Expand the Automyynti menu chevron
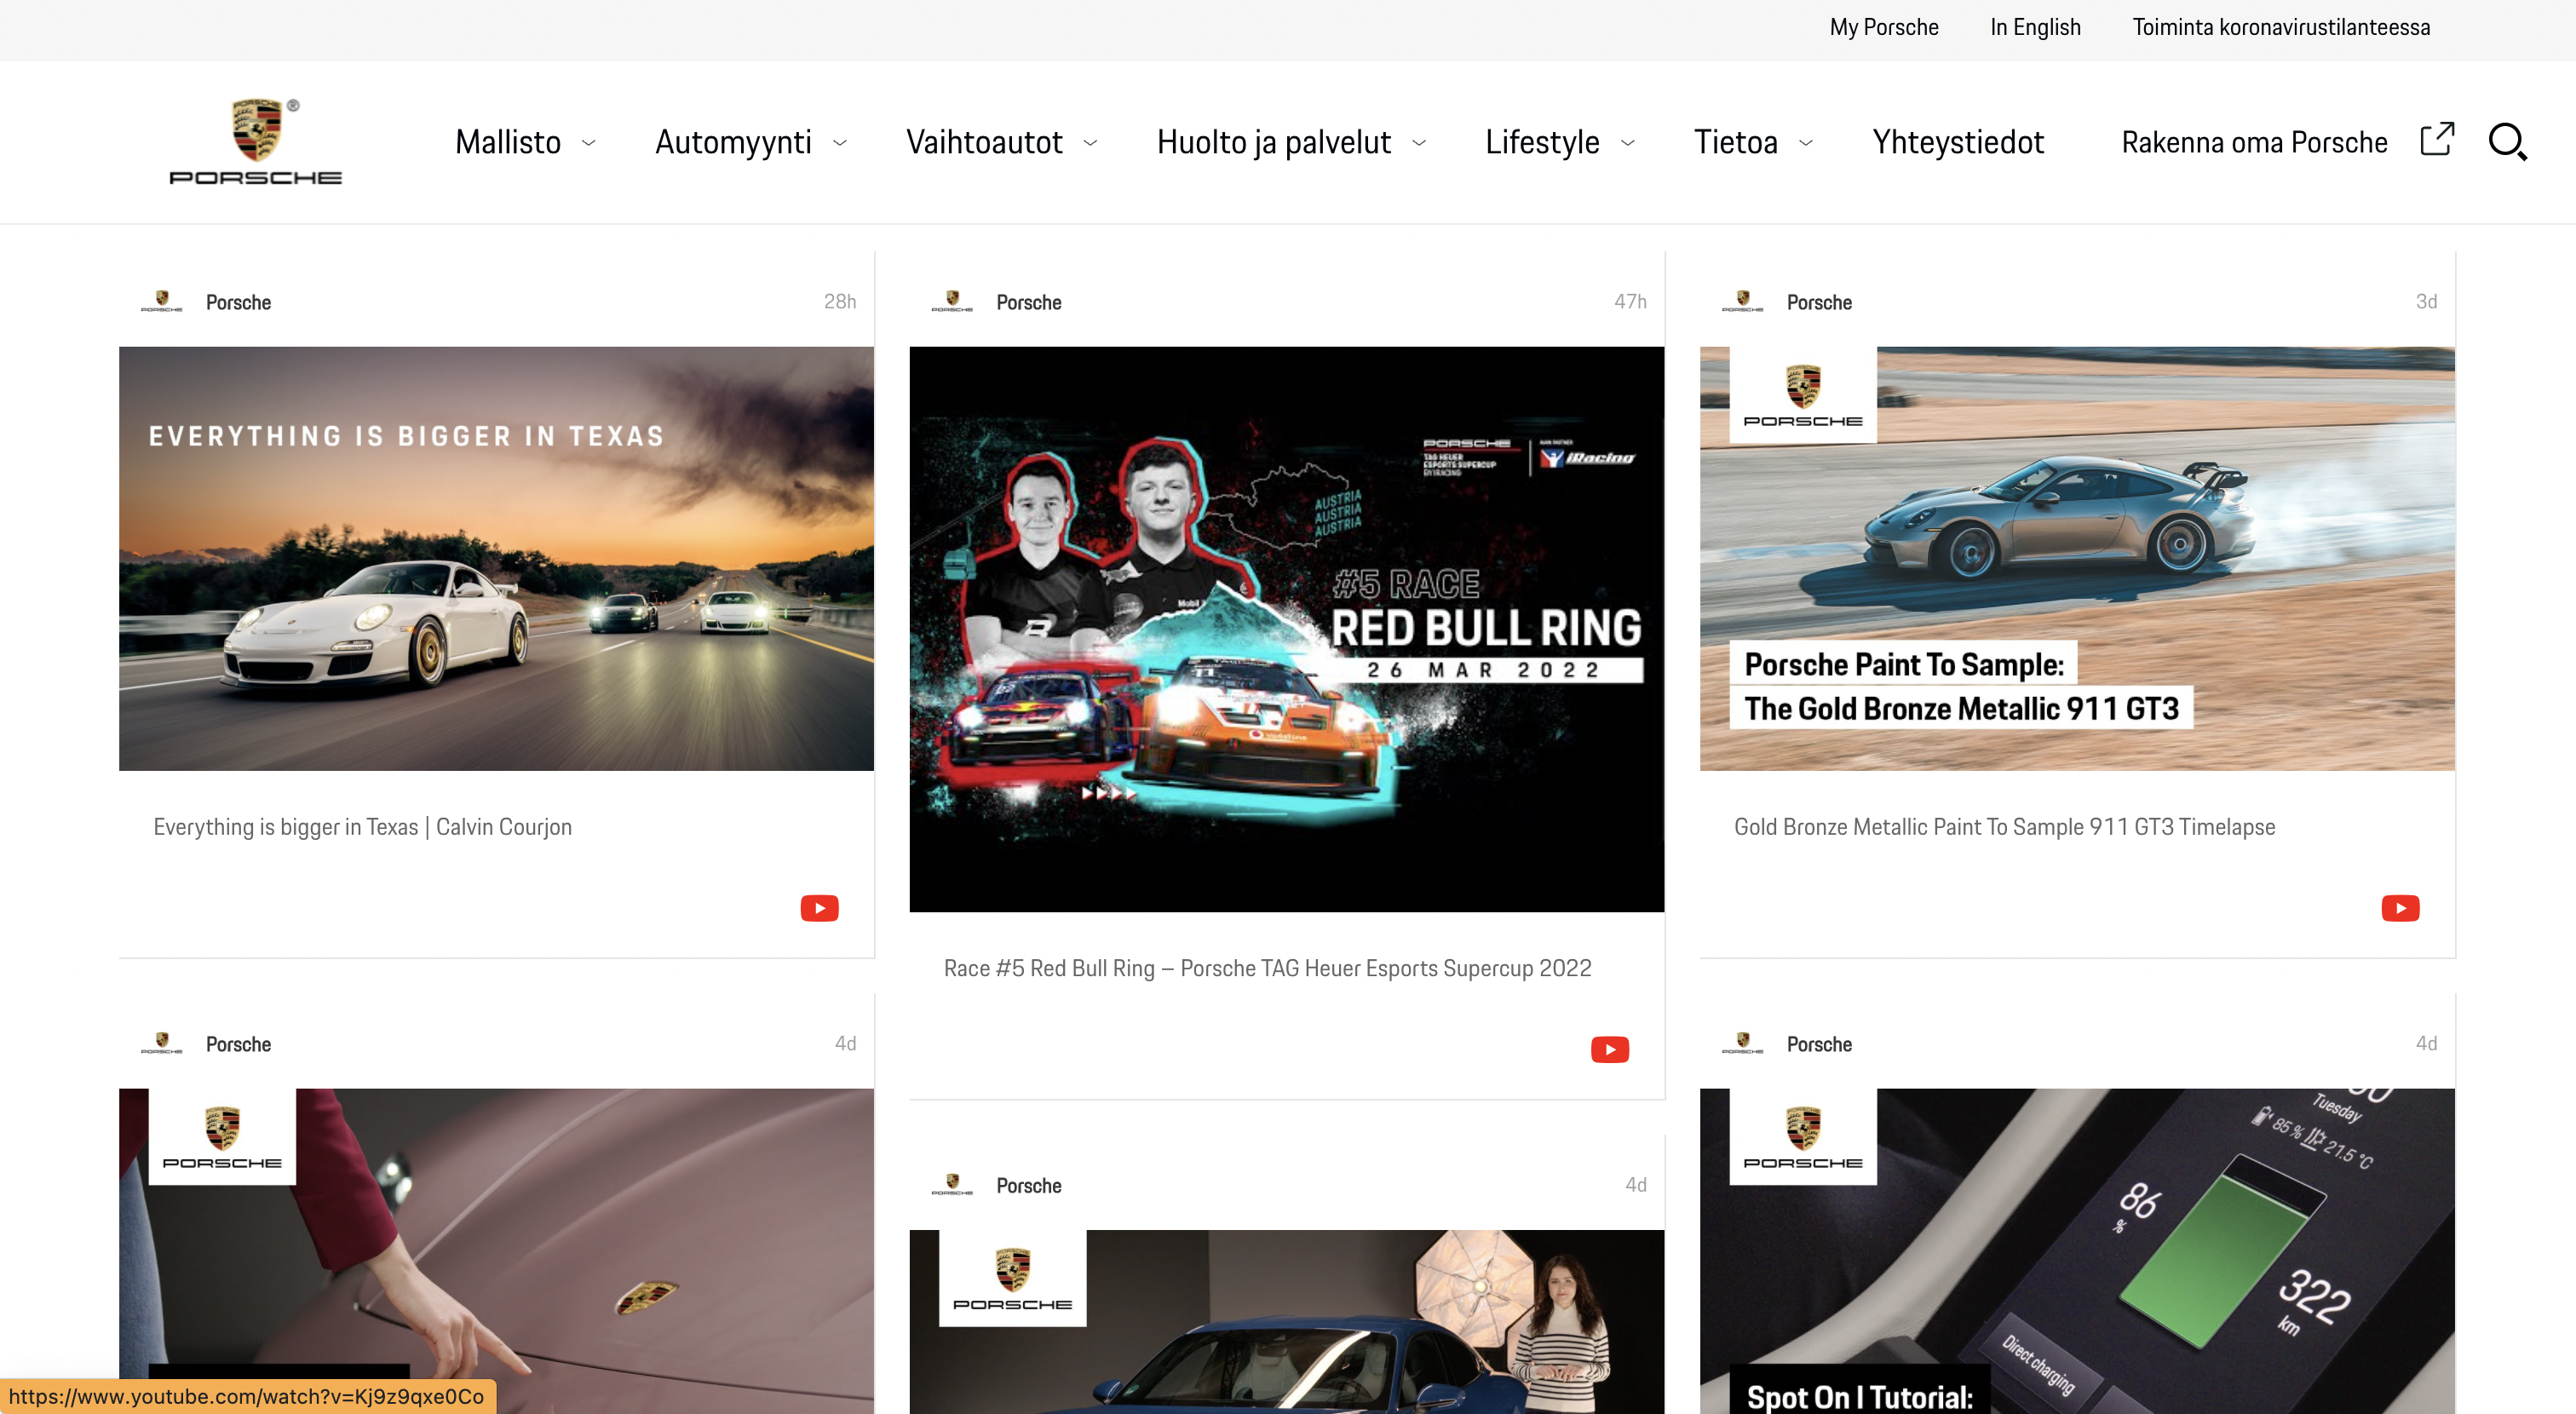The image size is (2576, 1414). coord(840,143)
